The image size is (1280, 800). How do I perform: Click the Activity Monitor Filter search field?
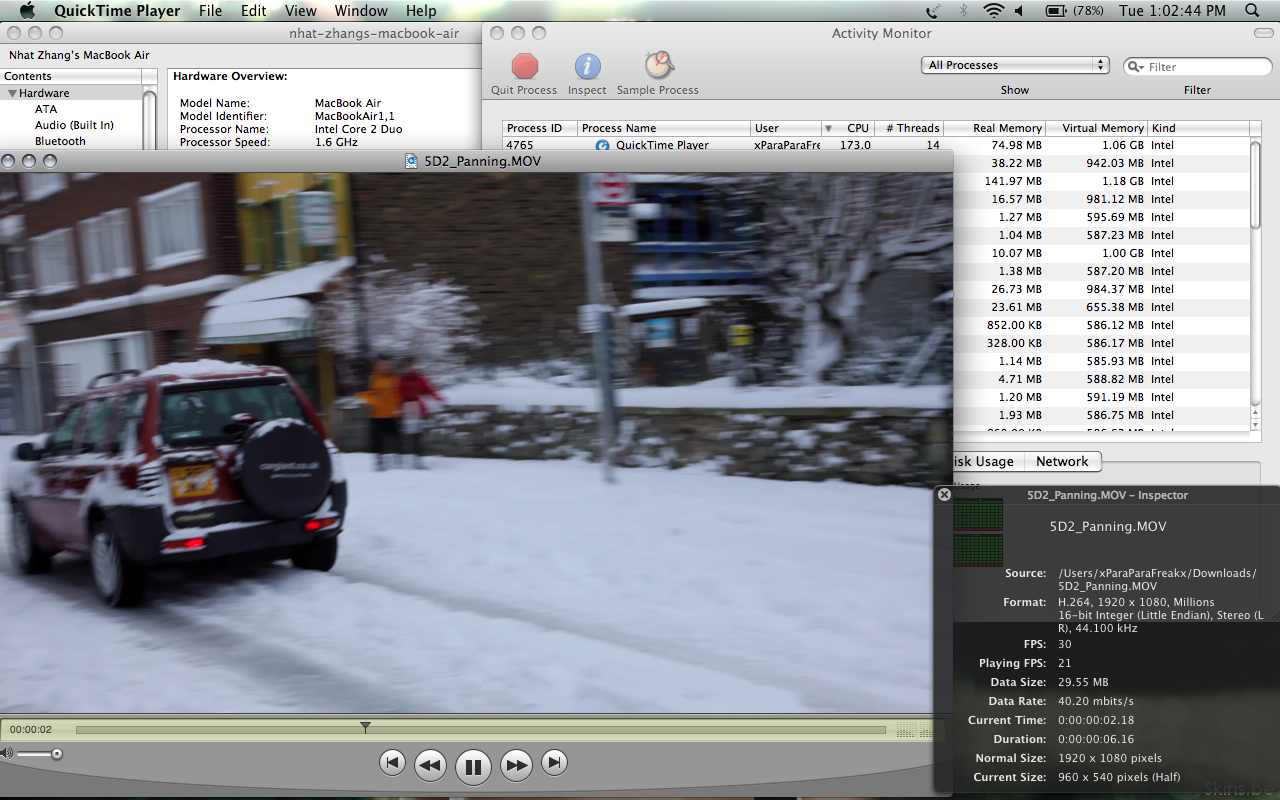coord(1197,67)
